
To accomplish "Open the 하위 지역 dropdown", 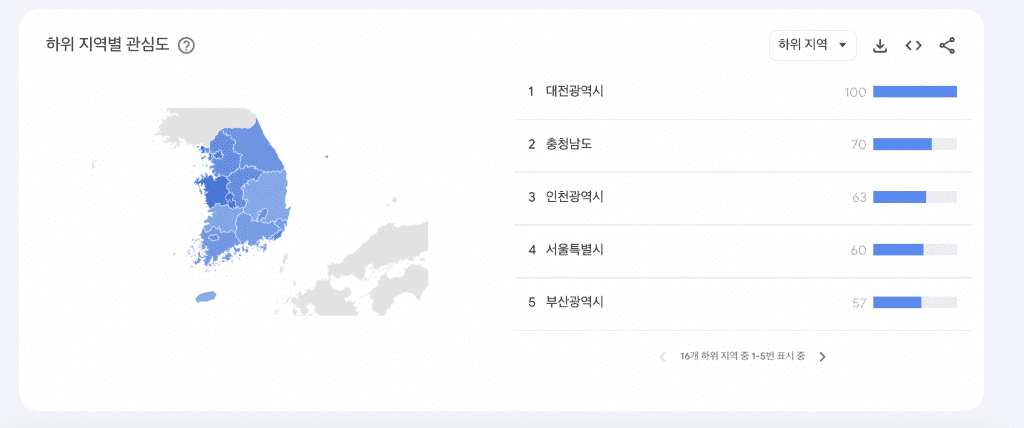I will click(812, 45).
